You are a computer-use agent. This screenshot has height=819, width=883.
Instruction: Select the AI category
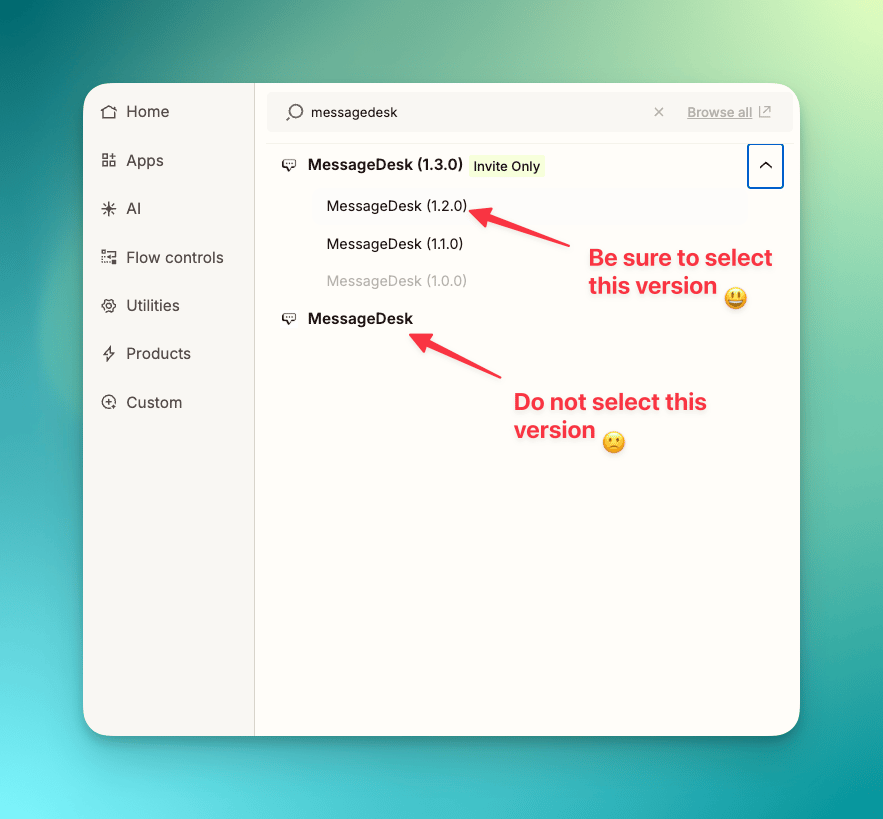coord(133,209)
